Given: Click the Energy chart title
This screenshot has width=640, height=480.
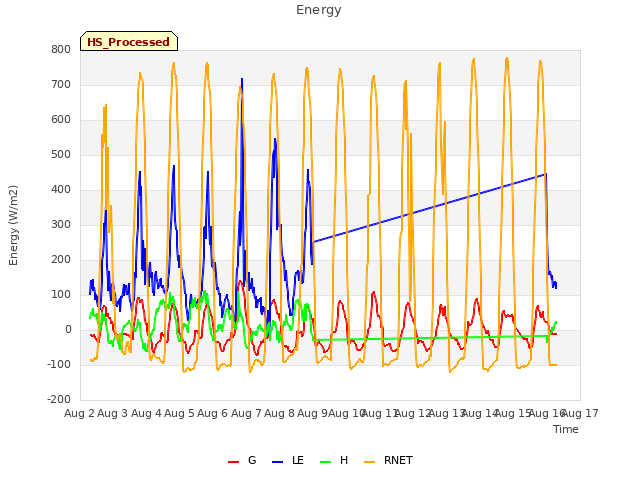Looking at the screenshot, I should (319, 10).
